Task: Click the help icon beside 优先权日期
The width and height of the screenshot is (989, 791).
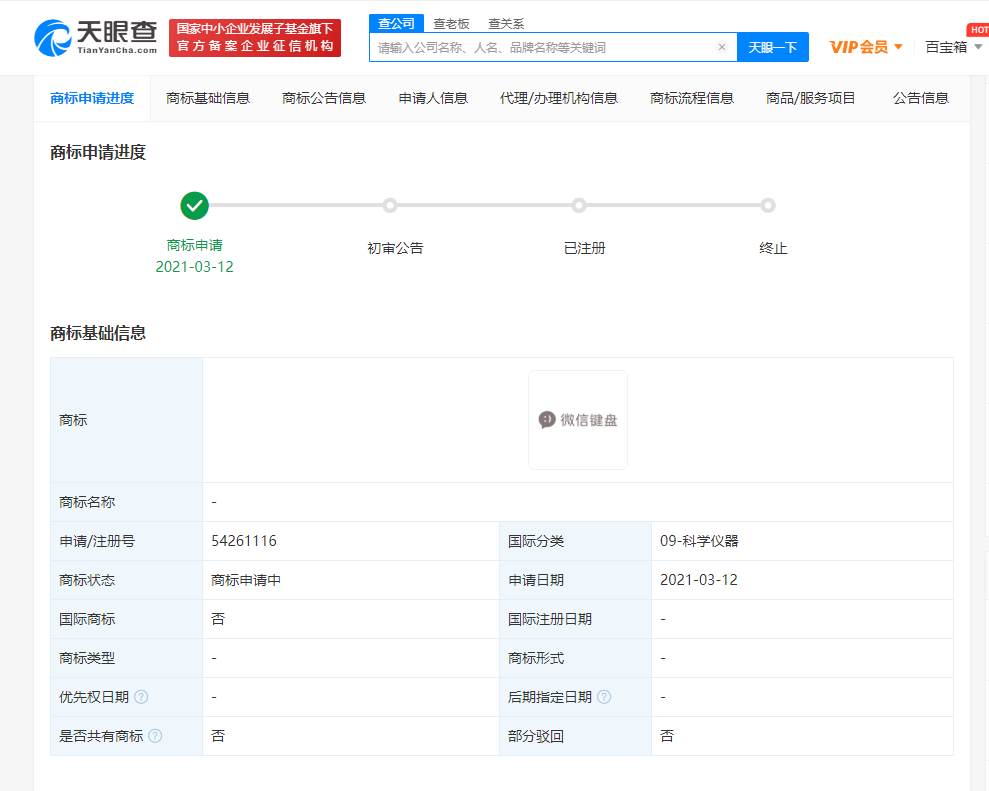Action: (141, 697)
